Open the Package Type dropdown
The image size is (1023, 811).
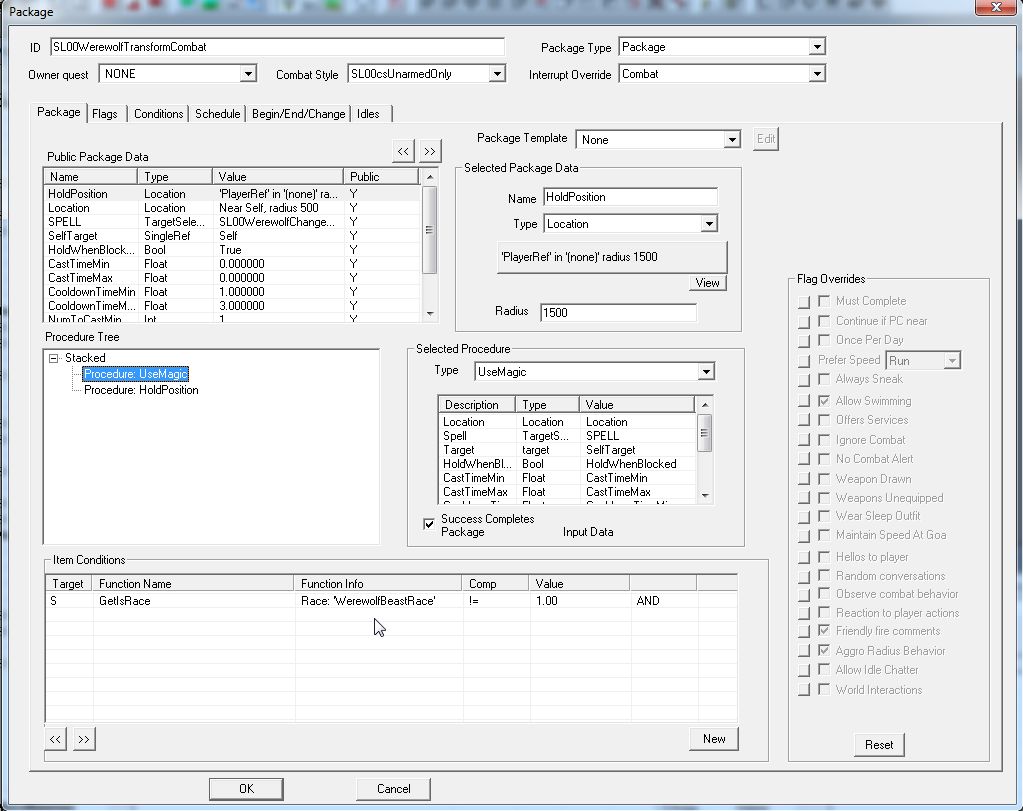tap(816, 47)
